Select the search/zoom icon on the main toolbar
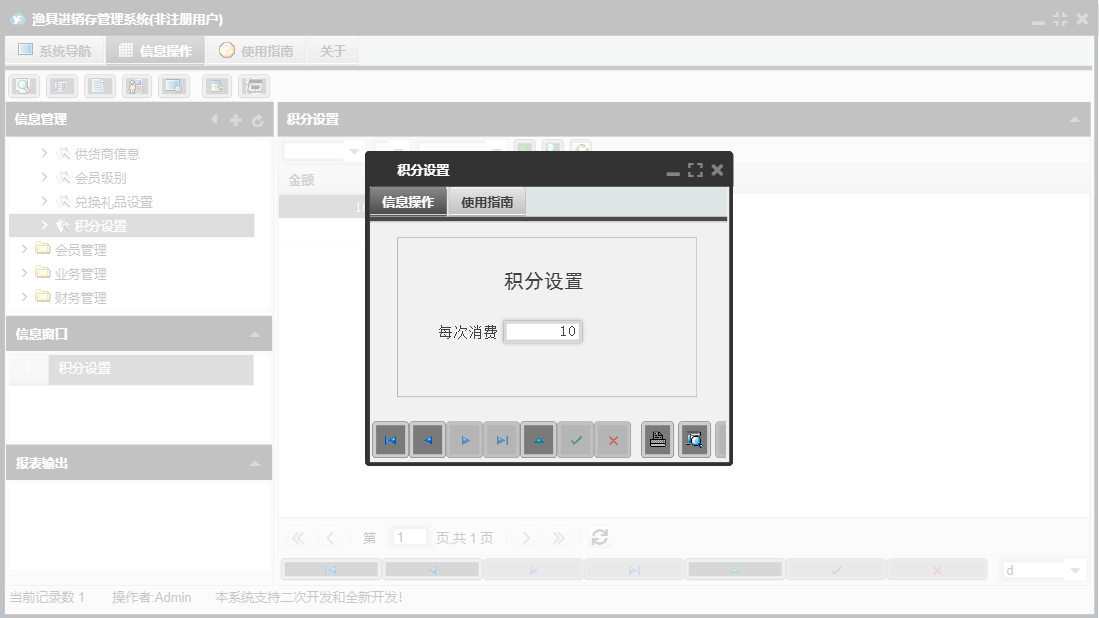Screen dimensions: 1099x618 pyautogui.click(x=23, y=86)
